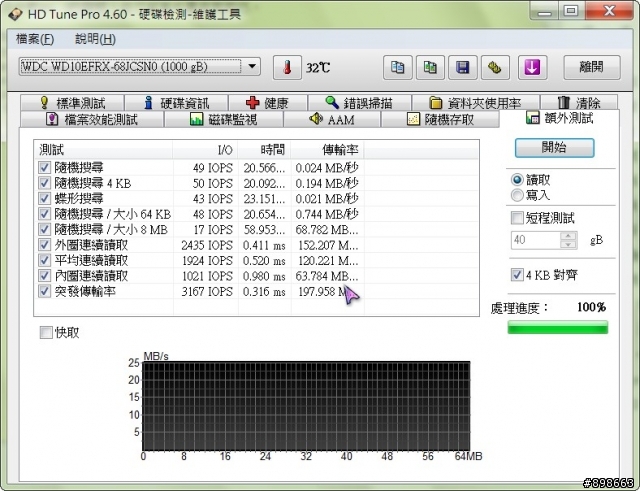Toggle the 4 KB 對齊 checkbox
The width and height of the screenshot is (640, 491).
(517, 274)
